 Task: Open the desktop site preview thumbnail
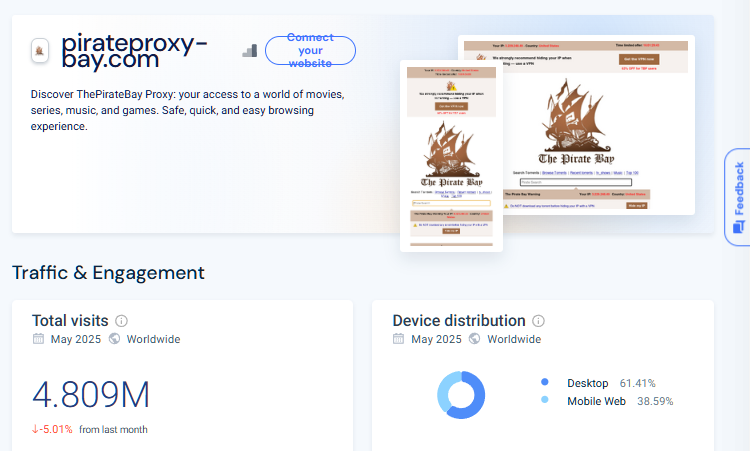pyautogui.click(x=598, y=124)
